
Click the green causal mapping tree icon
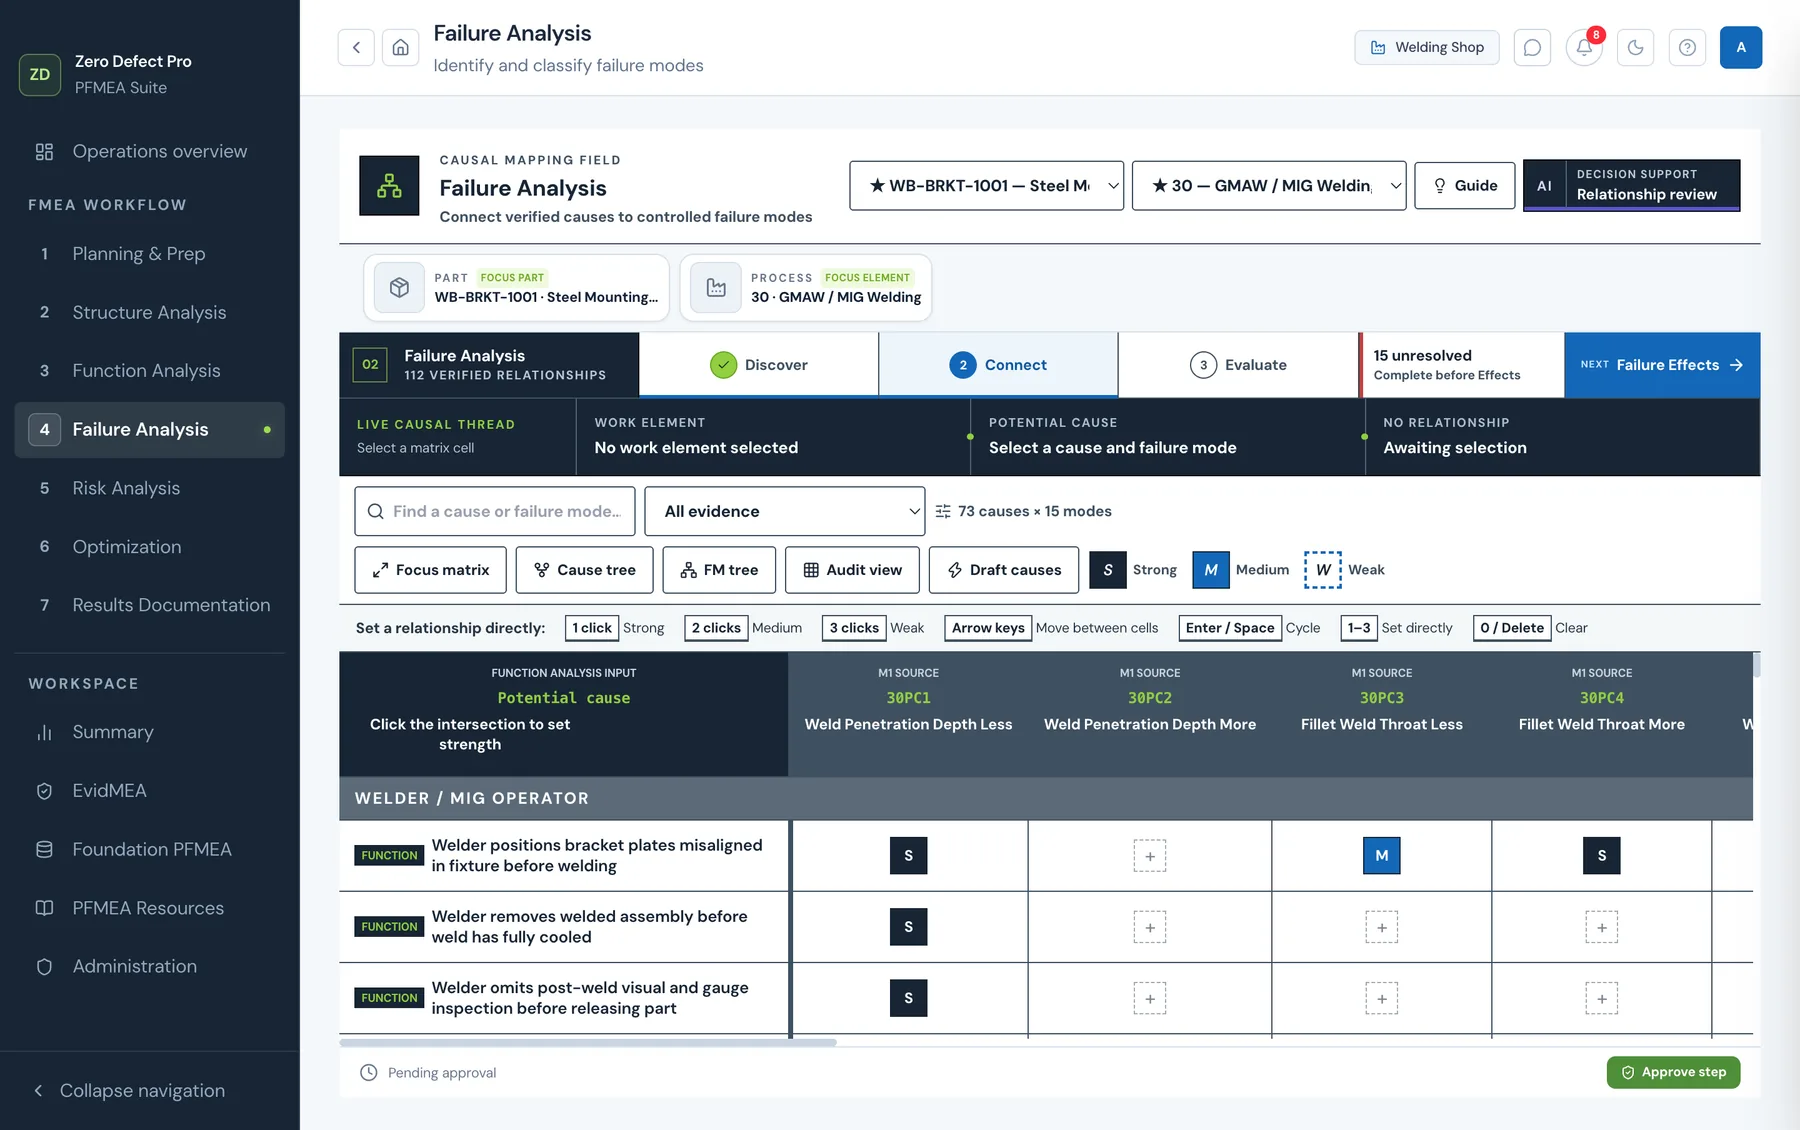(x=389, y=186)
